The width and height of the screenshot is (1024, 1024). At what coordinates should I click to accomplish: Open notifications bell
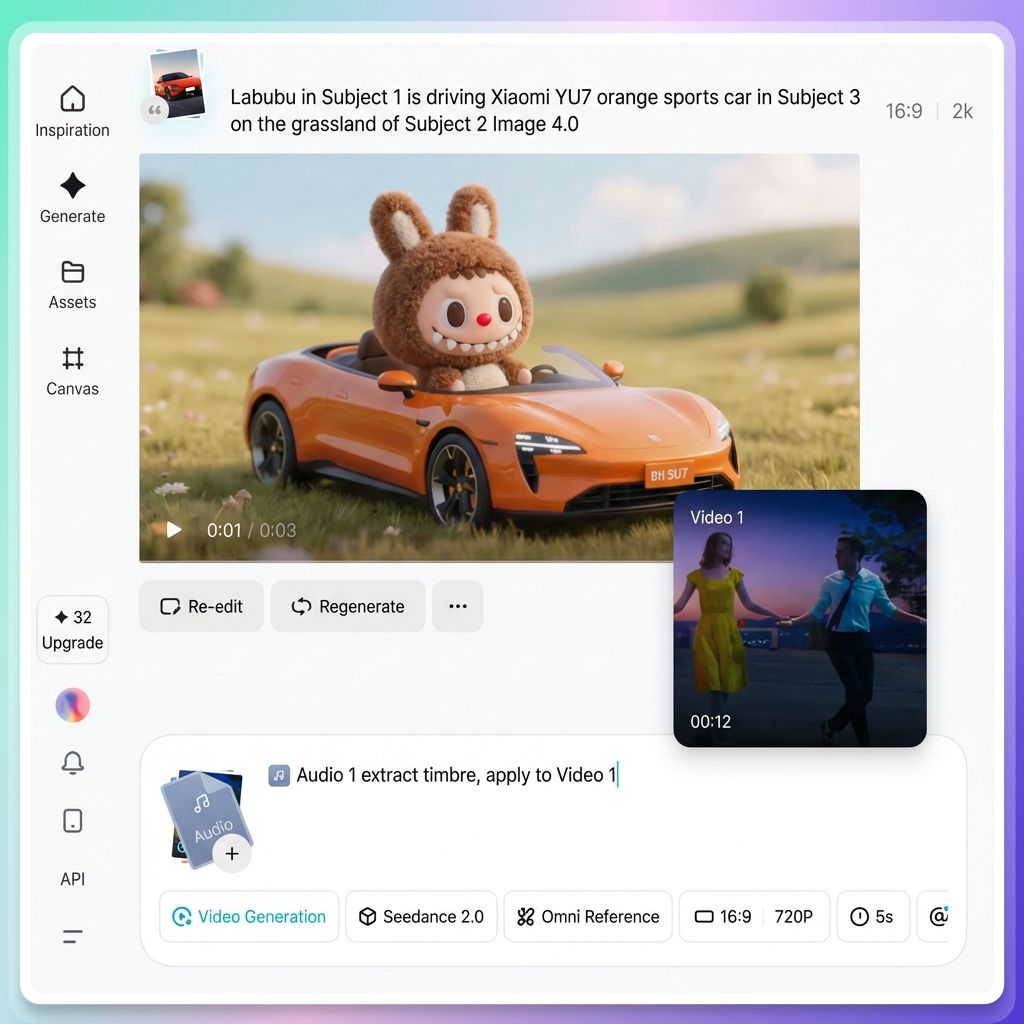[x=72, y=762]
